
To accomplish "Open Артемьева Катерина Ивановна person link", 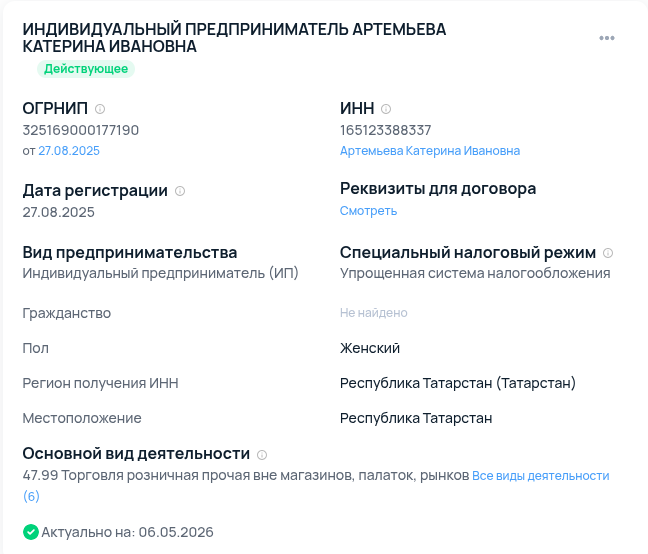I will pyautogui.click(x=430, y=151).
